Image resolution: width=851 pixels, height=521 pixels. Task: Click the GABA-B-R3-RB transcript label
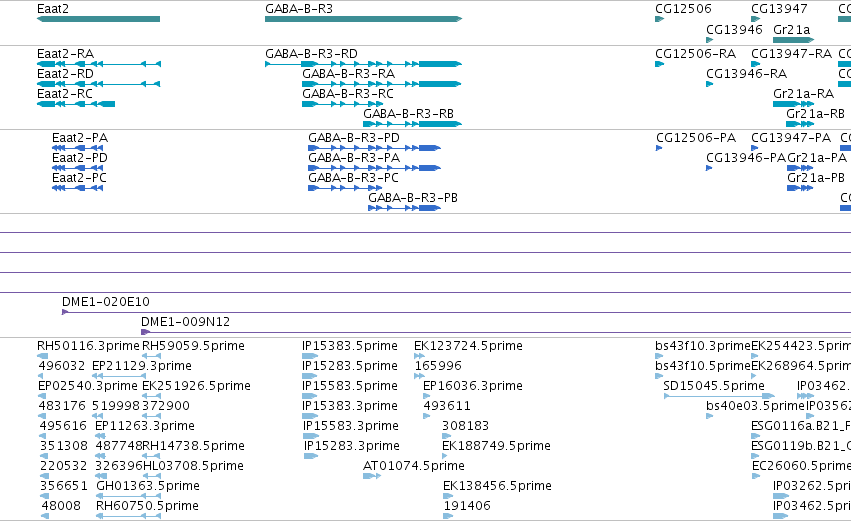pyautogui.click(x=408, y=114)
